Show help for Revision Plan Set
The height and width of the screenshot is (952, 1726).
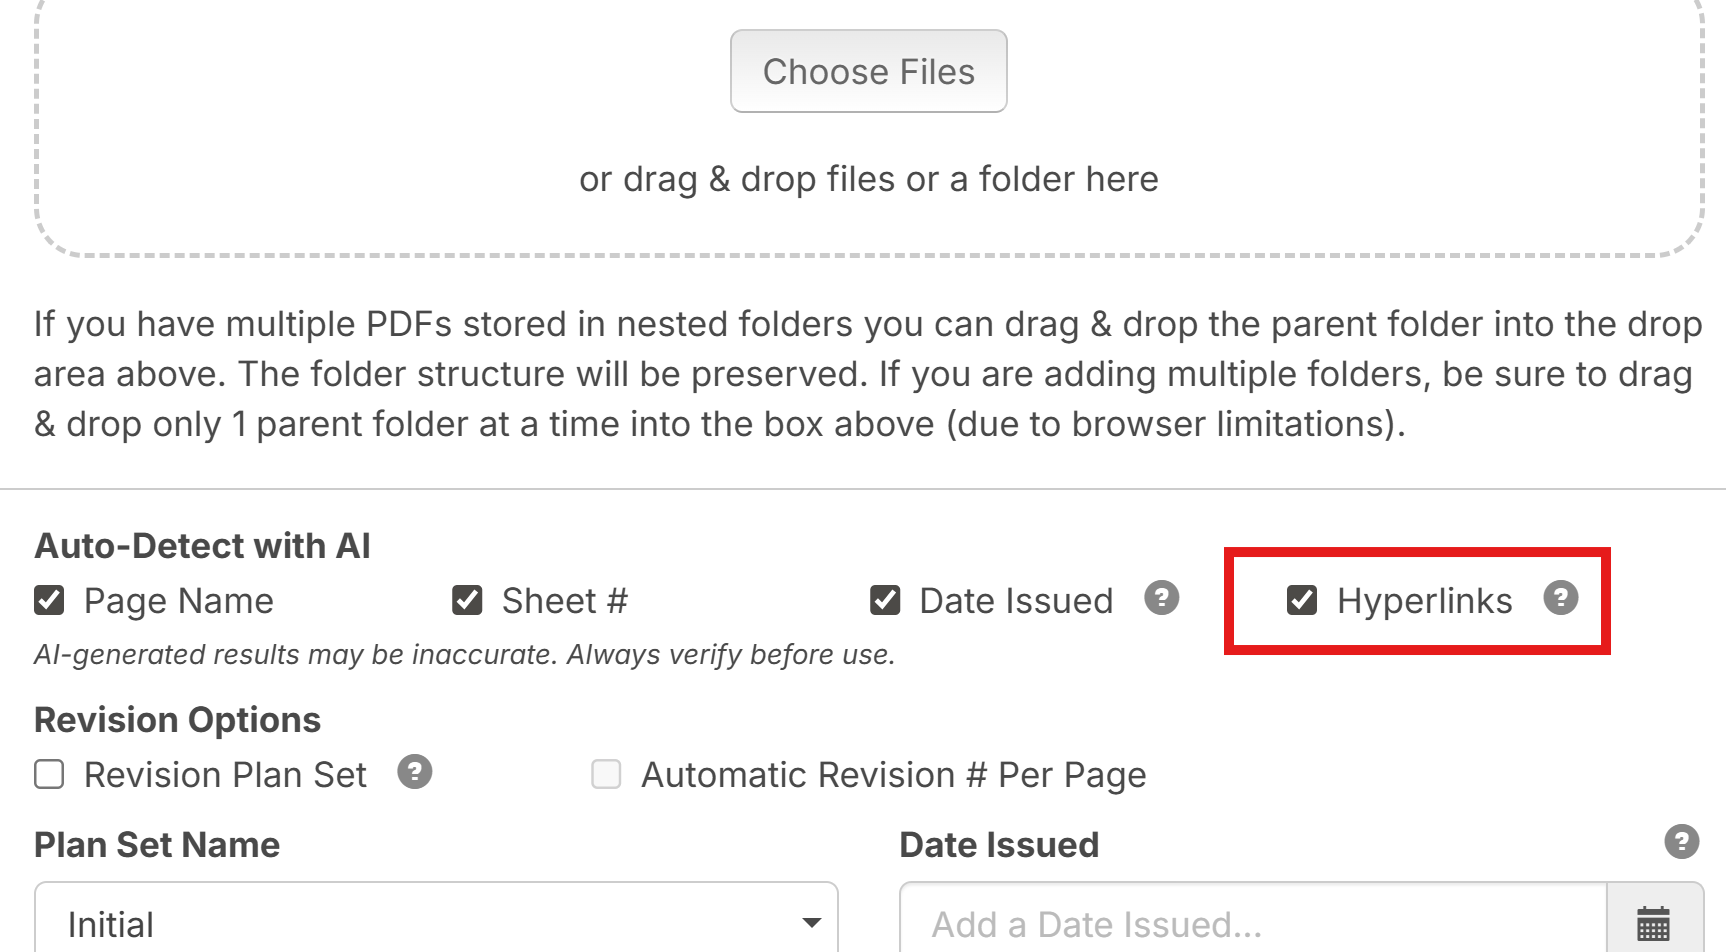[x=414, y=772]
